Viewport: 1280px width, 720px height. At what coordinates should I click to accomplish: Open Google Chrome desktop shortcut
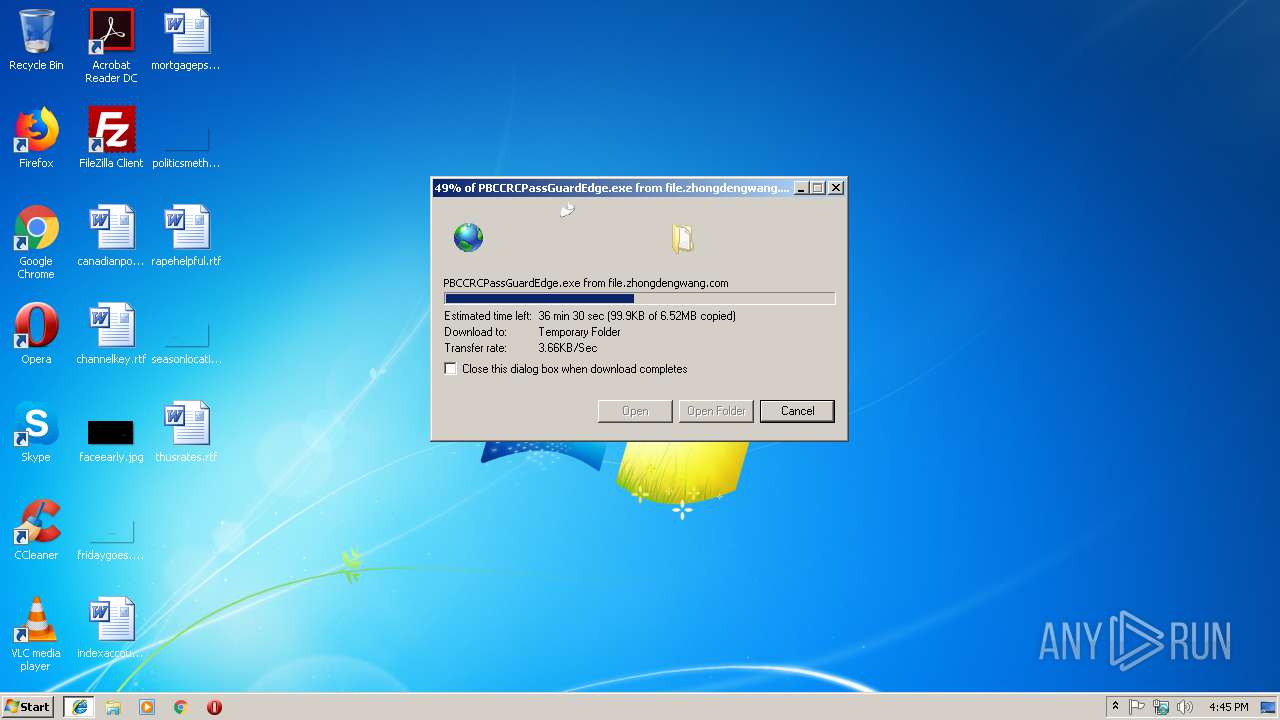point(36,242)
